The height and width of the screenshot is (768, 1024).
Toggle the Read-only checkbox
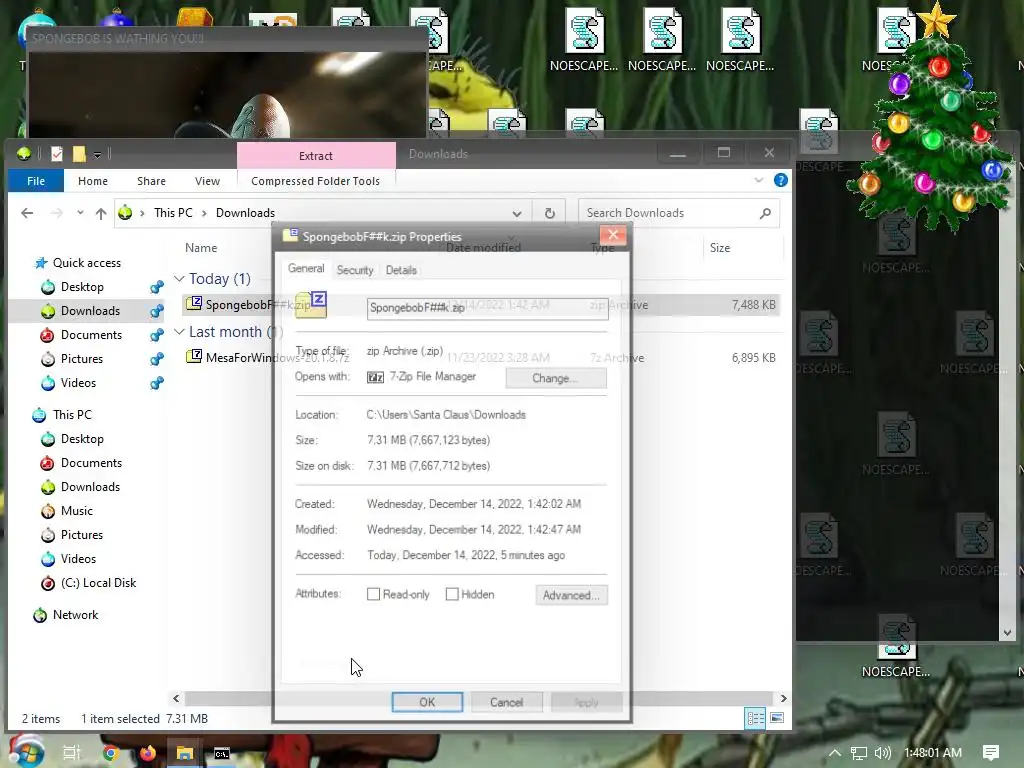point(374,594)
